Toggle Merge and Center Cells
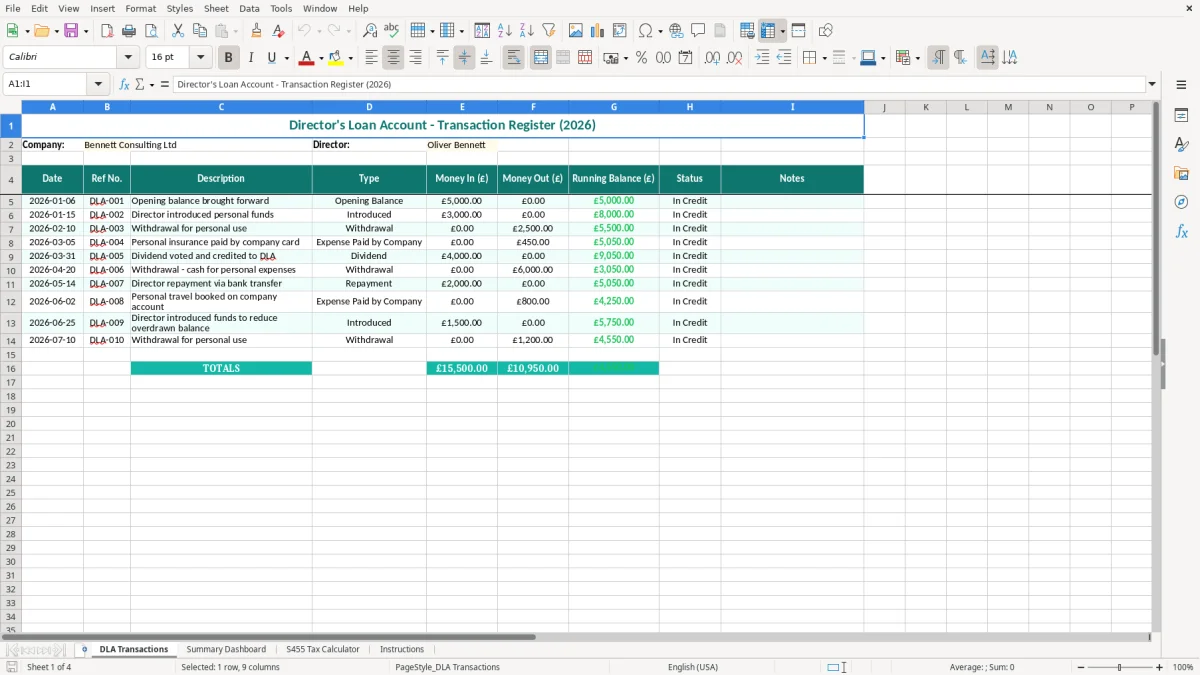The image size is (1200, 675). [541, 58]
